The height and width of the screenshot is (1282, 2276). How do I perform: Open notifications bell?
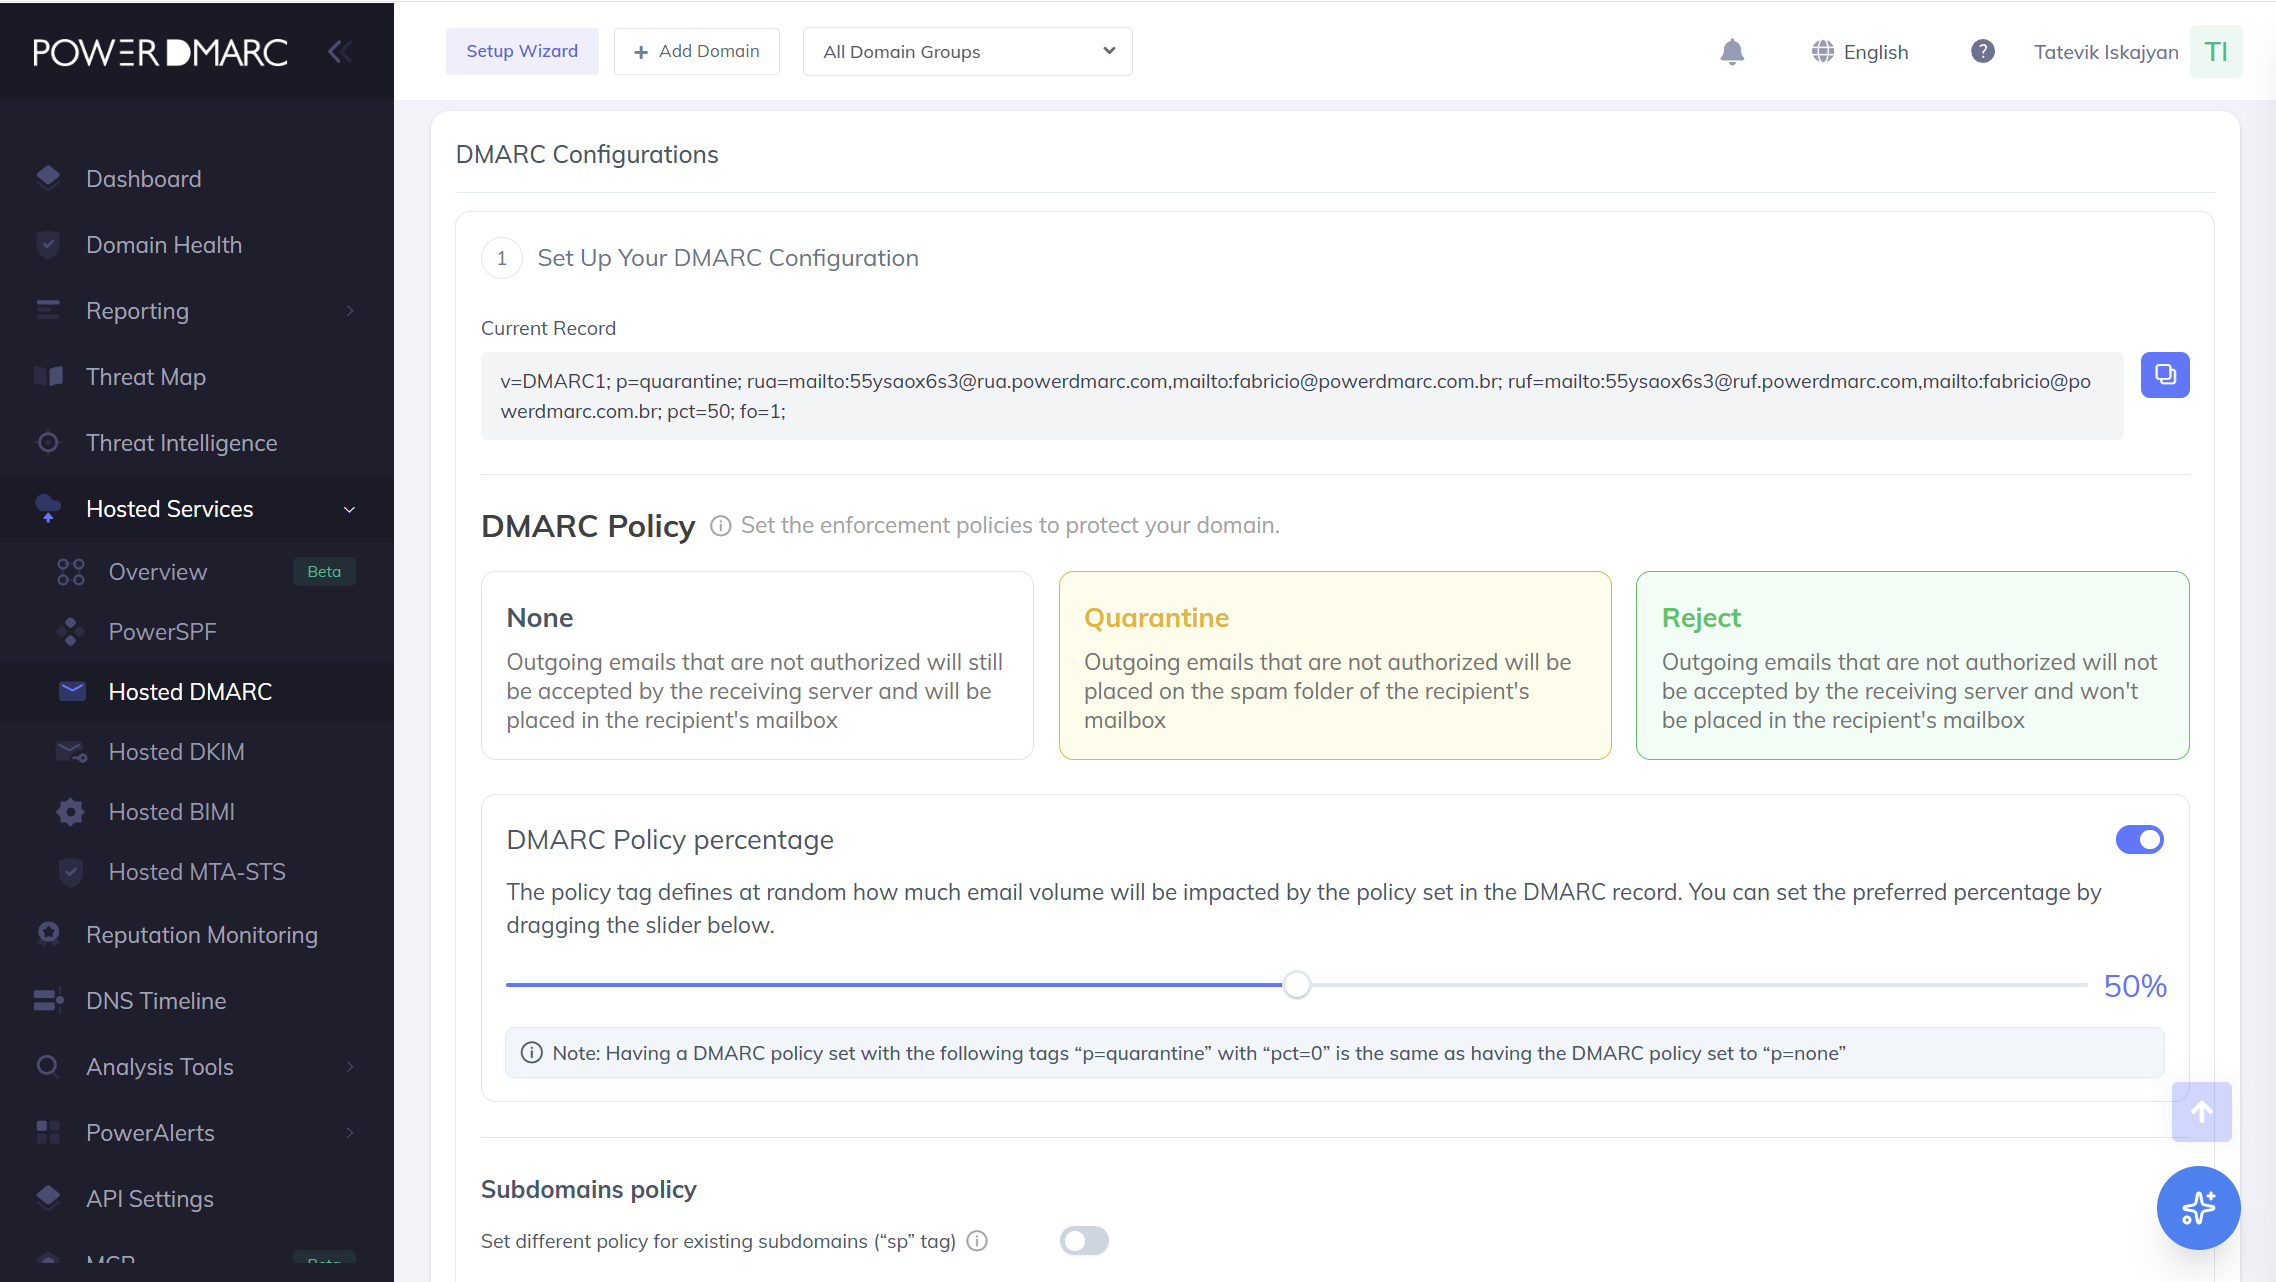pyautogui.click(x=1732, y=52)
